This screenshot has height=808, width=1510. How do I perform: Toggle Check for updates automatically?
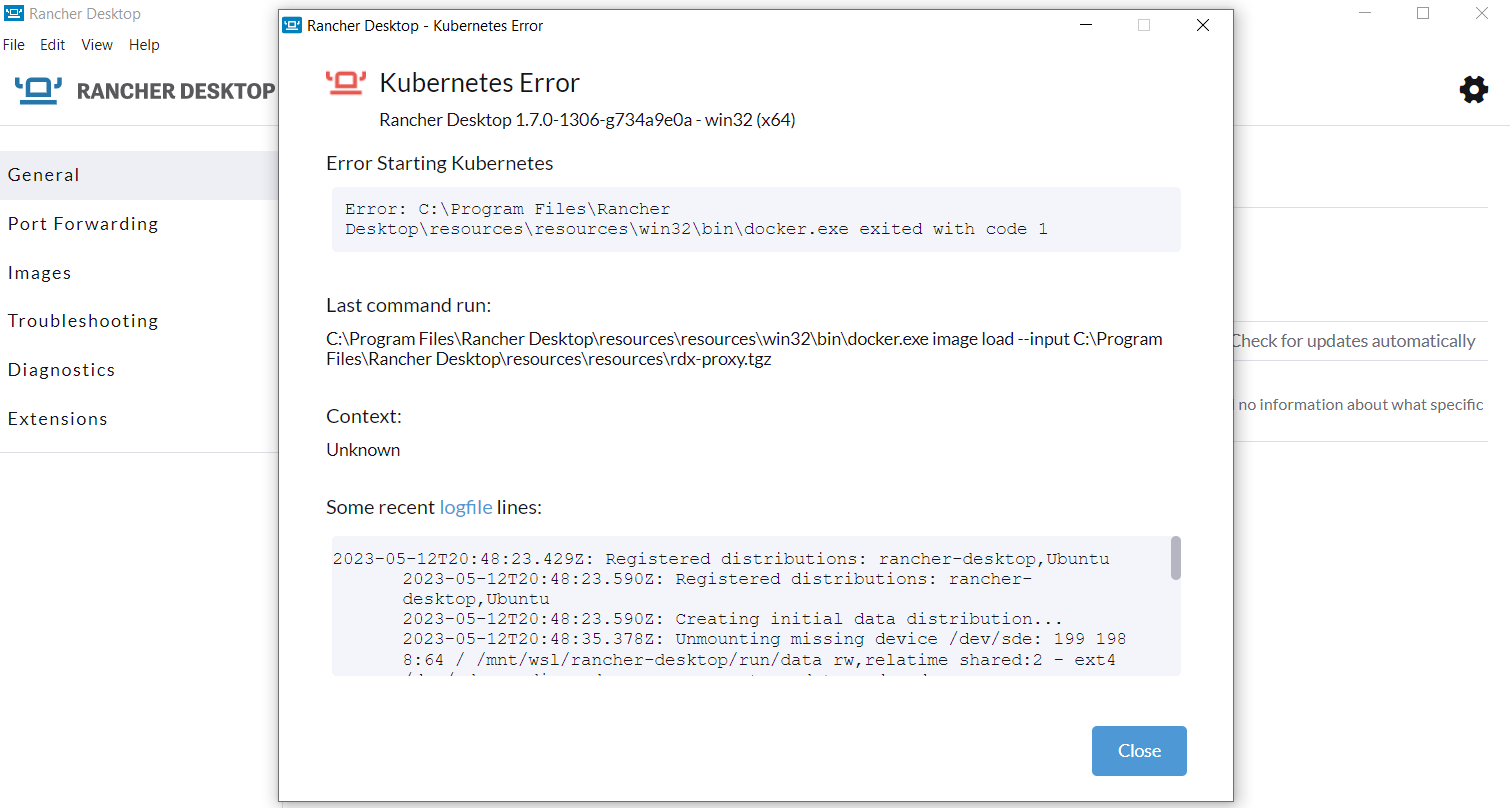point(1357,340)
